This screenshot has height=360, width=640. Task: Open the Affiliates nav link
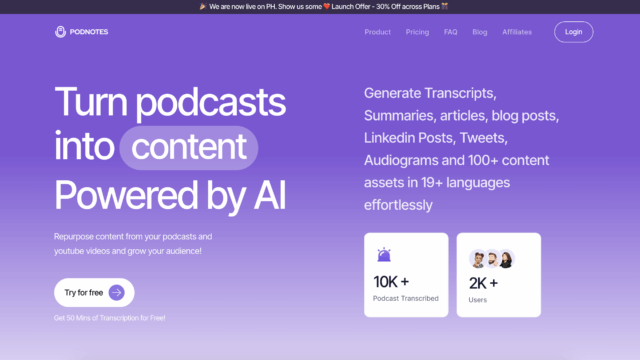(517, 32)
